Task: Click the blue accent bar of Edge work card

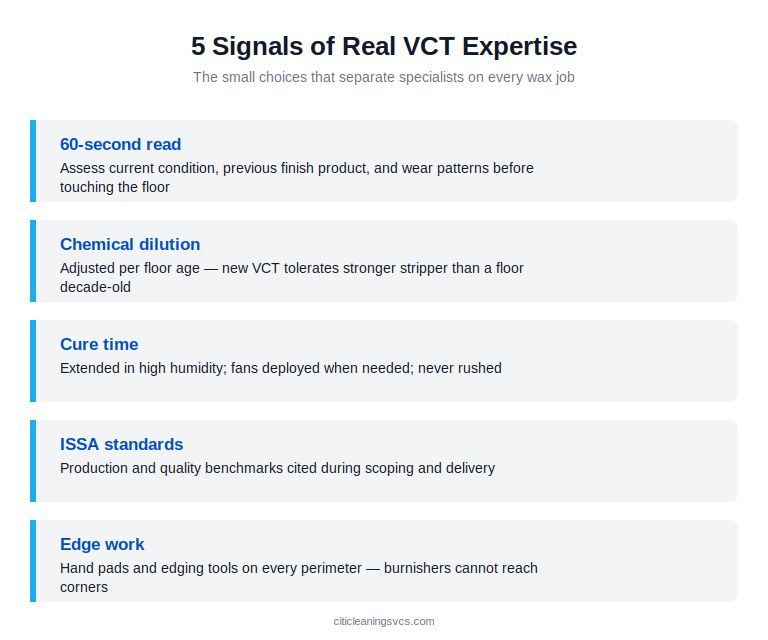Action: [x=33, y=561]
